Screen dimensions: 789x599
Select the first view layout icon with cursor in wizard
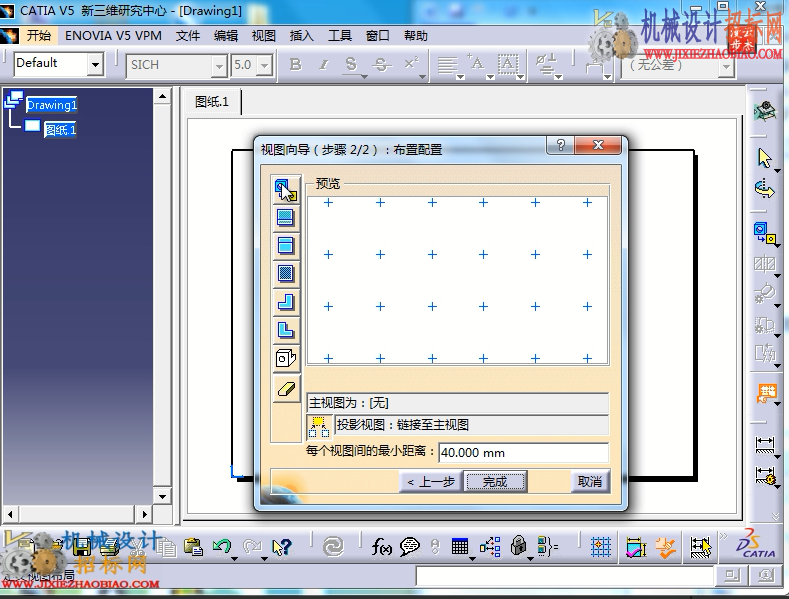[286, 190]
